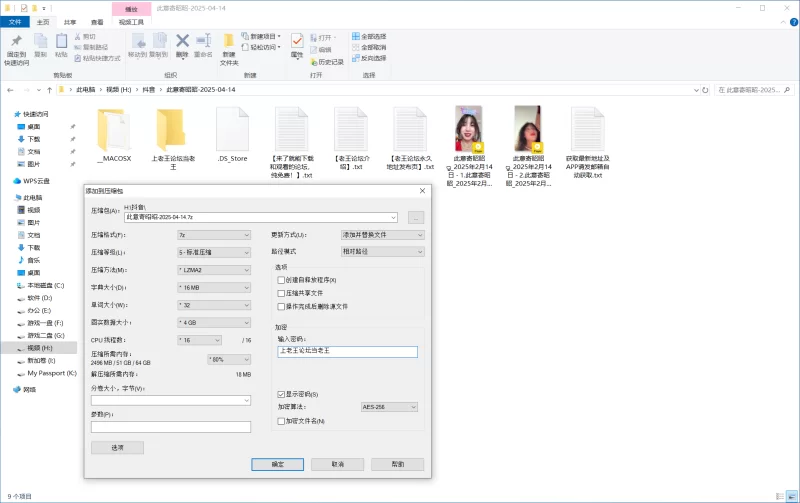
Task: Open the archive format dropdown showing 7z
Action: pyautogui.click(x=214, y=235)
